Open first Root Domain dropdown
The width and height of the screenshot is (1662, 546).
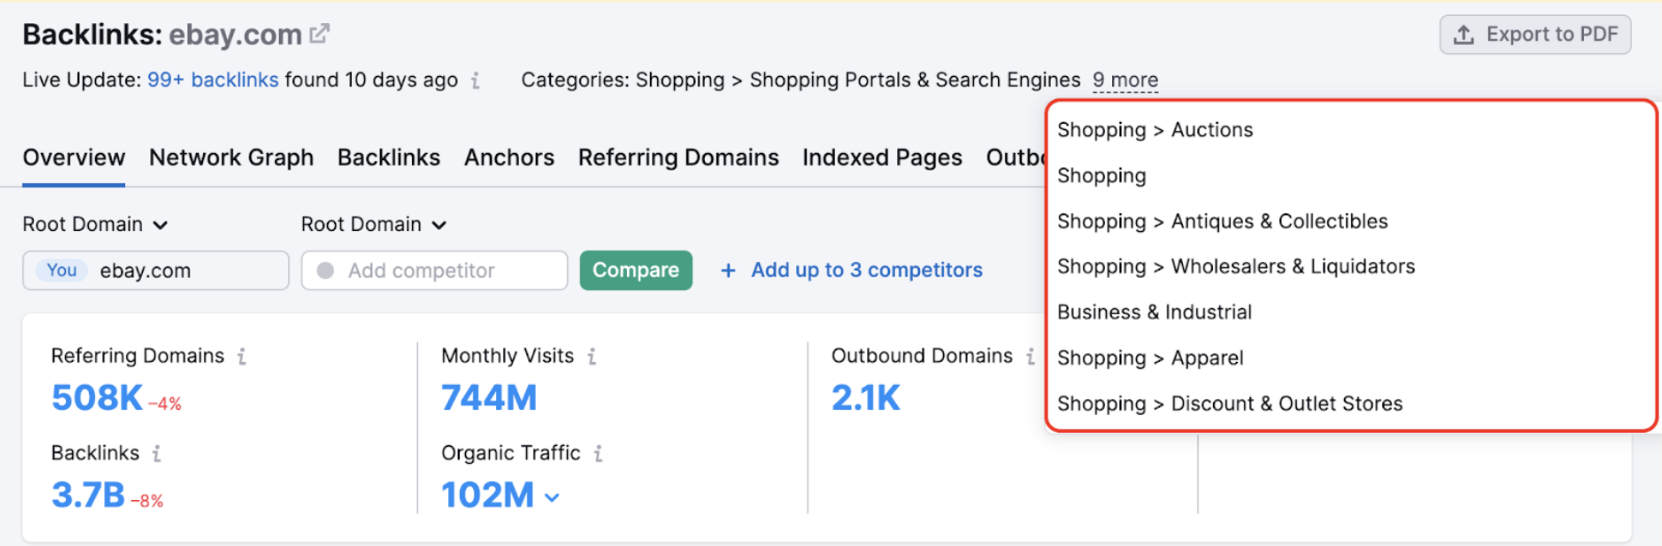point(95,224)
